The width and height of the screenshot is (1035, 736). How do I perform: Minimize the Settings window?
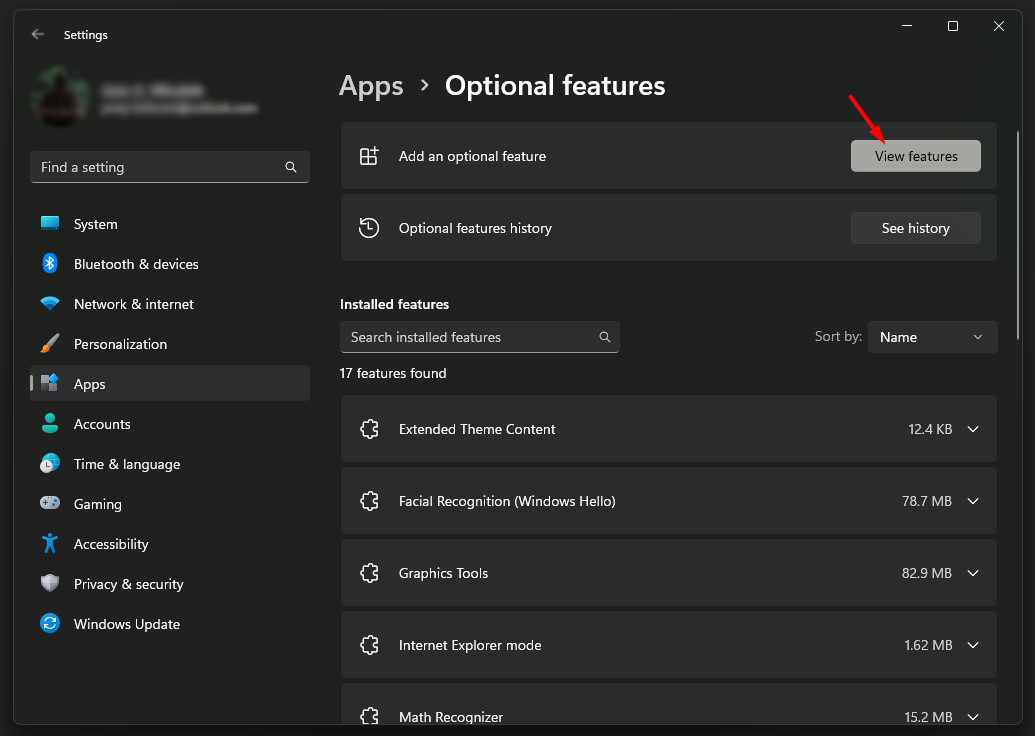coord(907,26)
